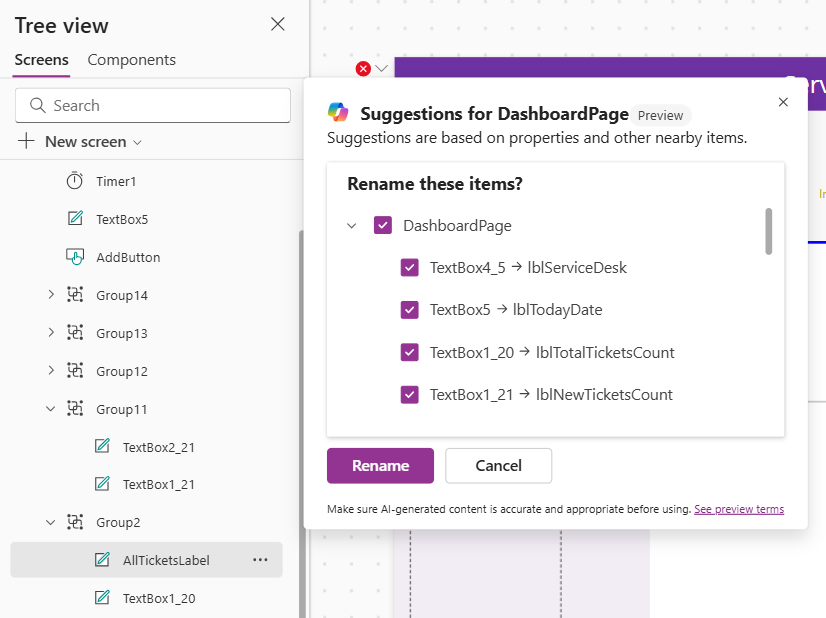The height and width of the screenshot is (618, 826).
Task: Open the See preview terms link
Action: tap(739, 509)
